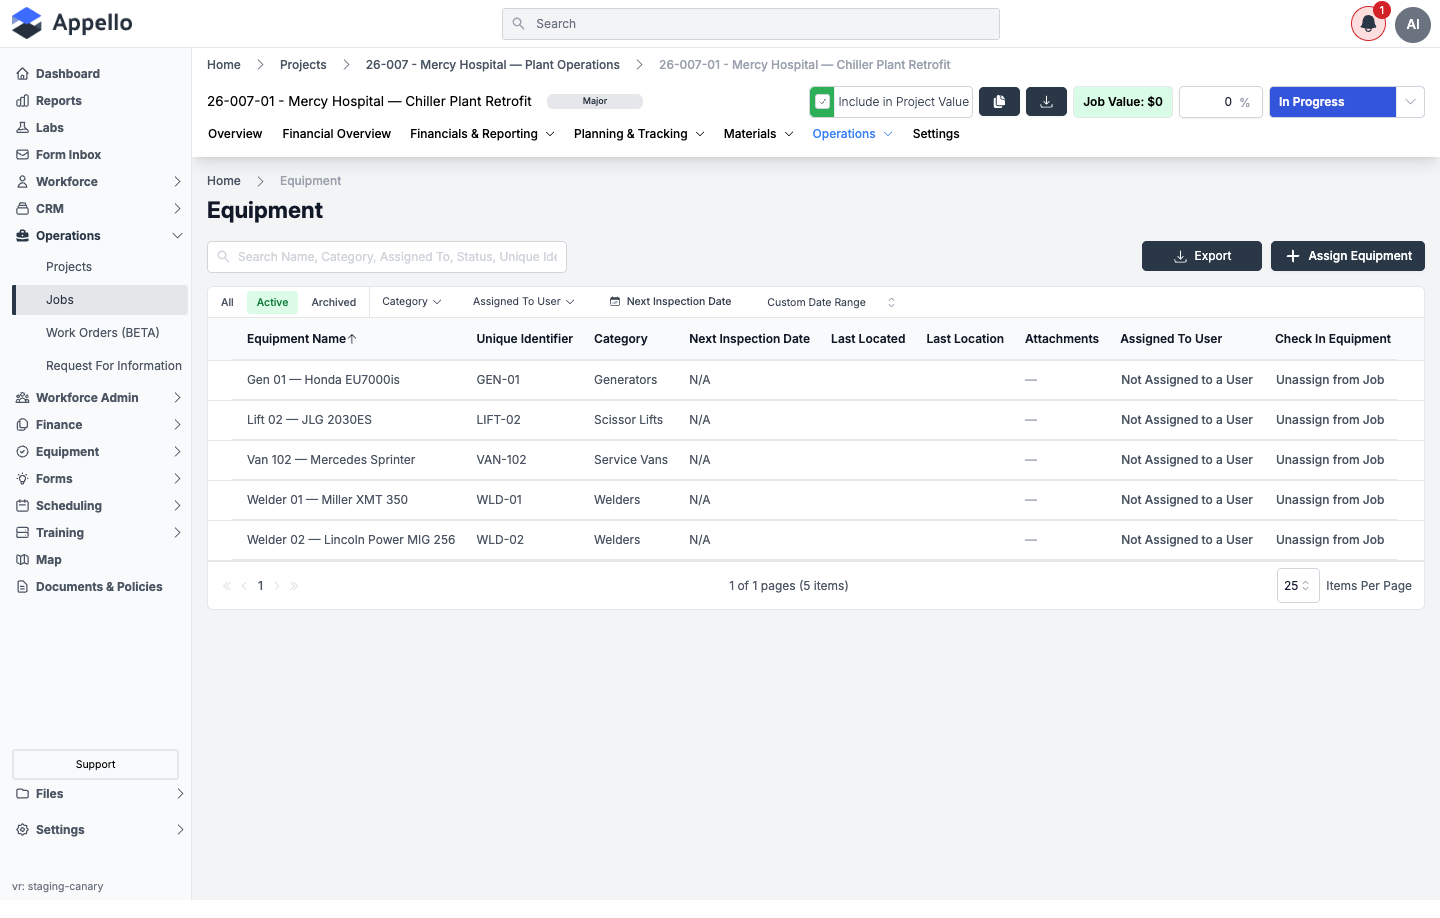Image resolution: width=1440 pixels, height=918 pixels.
Task: Open the Materials tab menu
Action: [758, 134]
